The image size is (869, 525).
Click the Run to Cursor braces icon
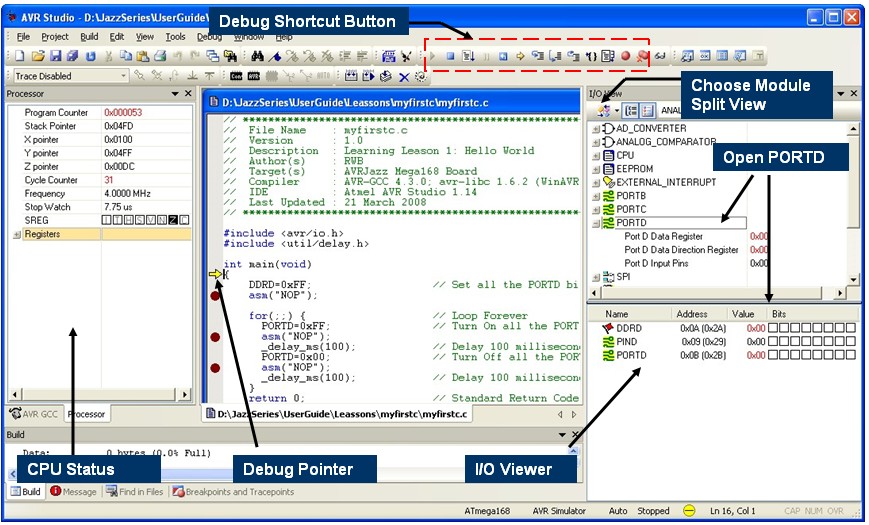[x=591, y=56]
